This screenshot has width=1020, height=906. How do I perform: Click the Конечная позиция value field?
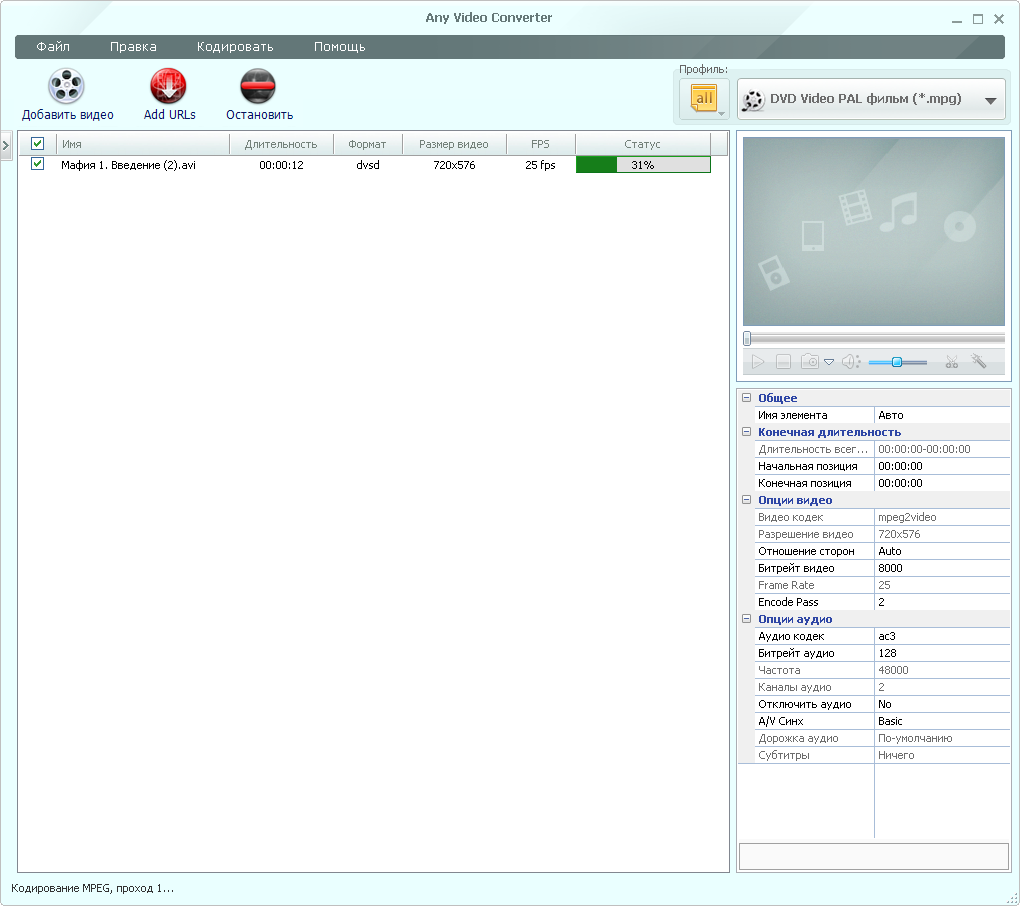[942, 483]
